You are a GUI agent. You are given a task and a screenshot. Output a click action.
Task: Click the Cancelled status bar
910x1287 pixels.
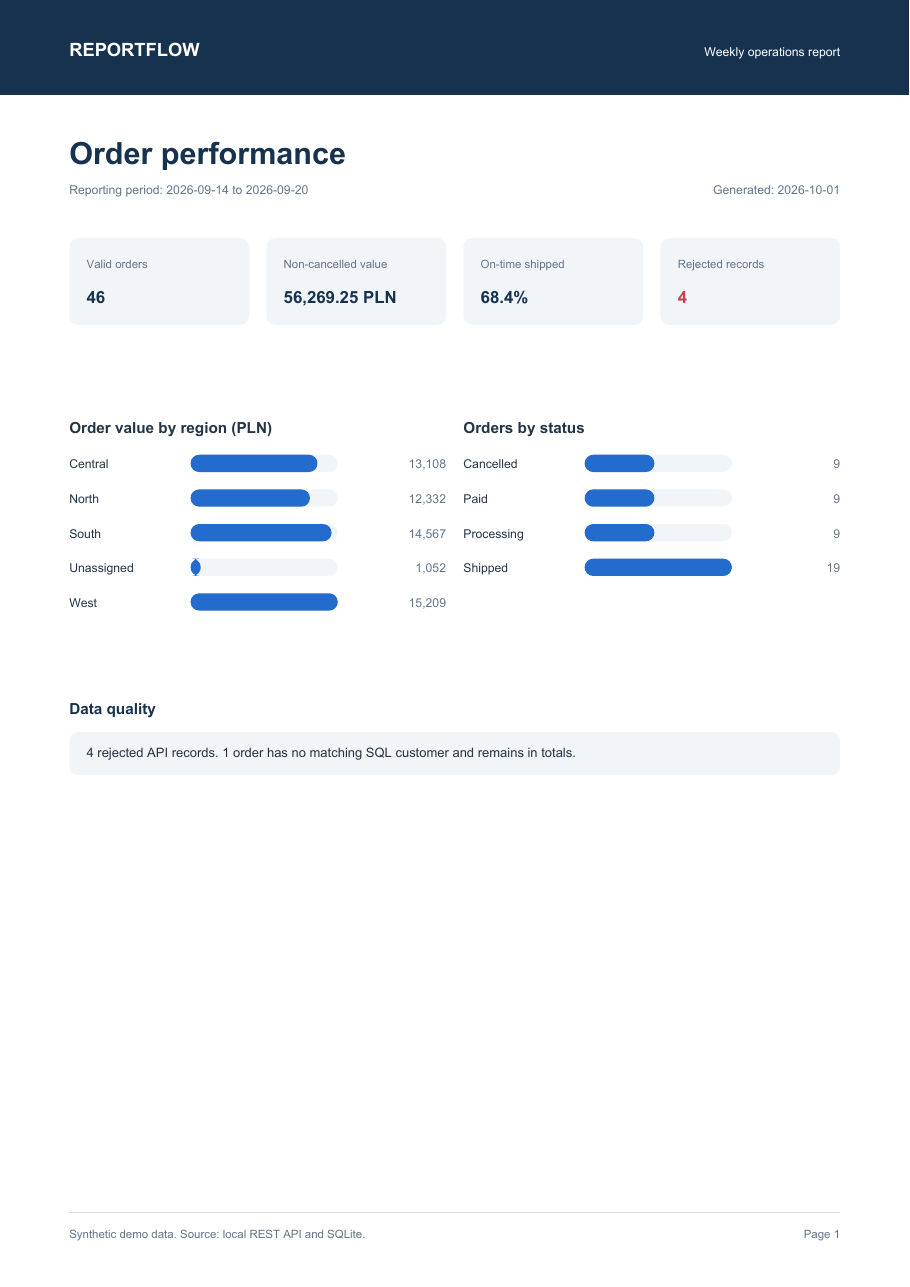point(619,464)
